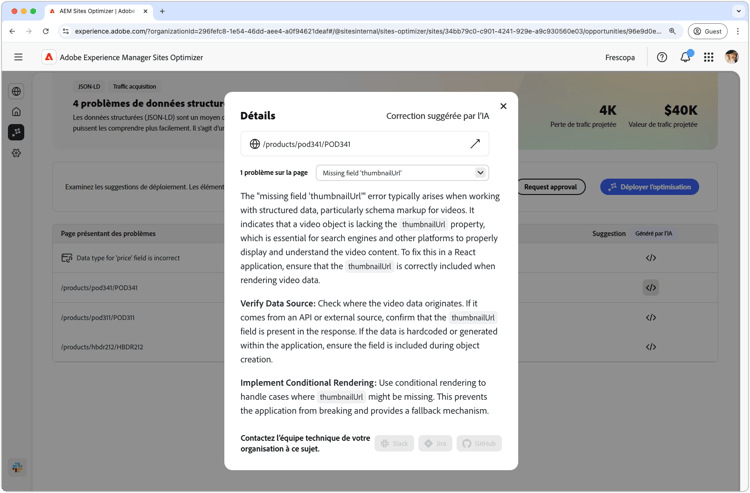Share the issue via Slack button
The image size is (750, 493).
(x=394, y=444)
